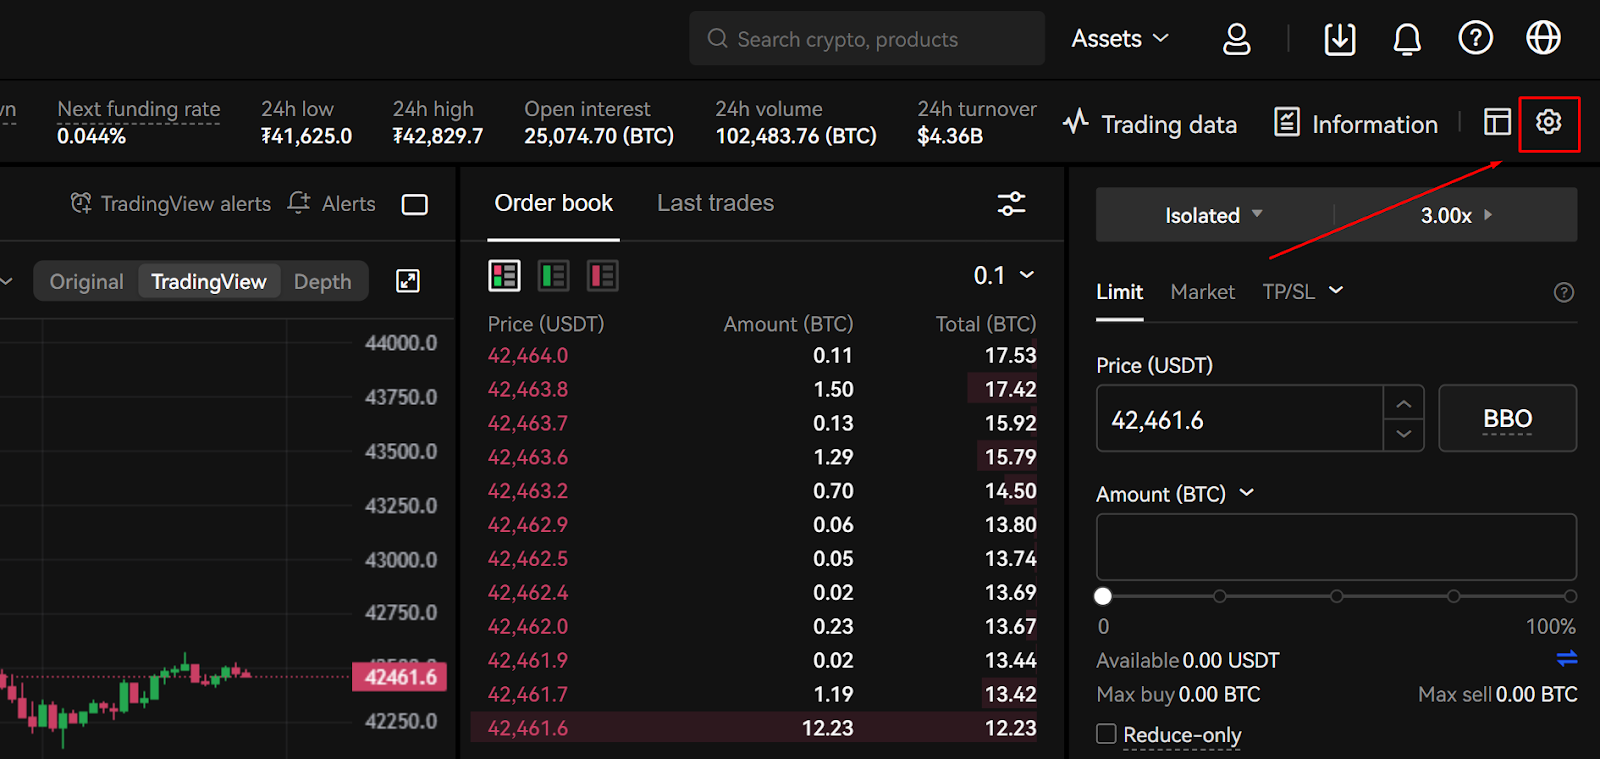Open order book filter settings icon

1011,204
